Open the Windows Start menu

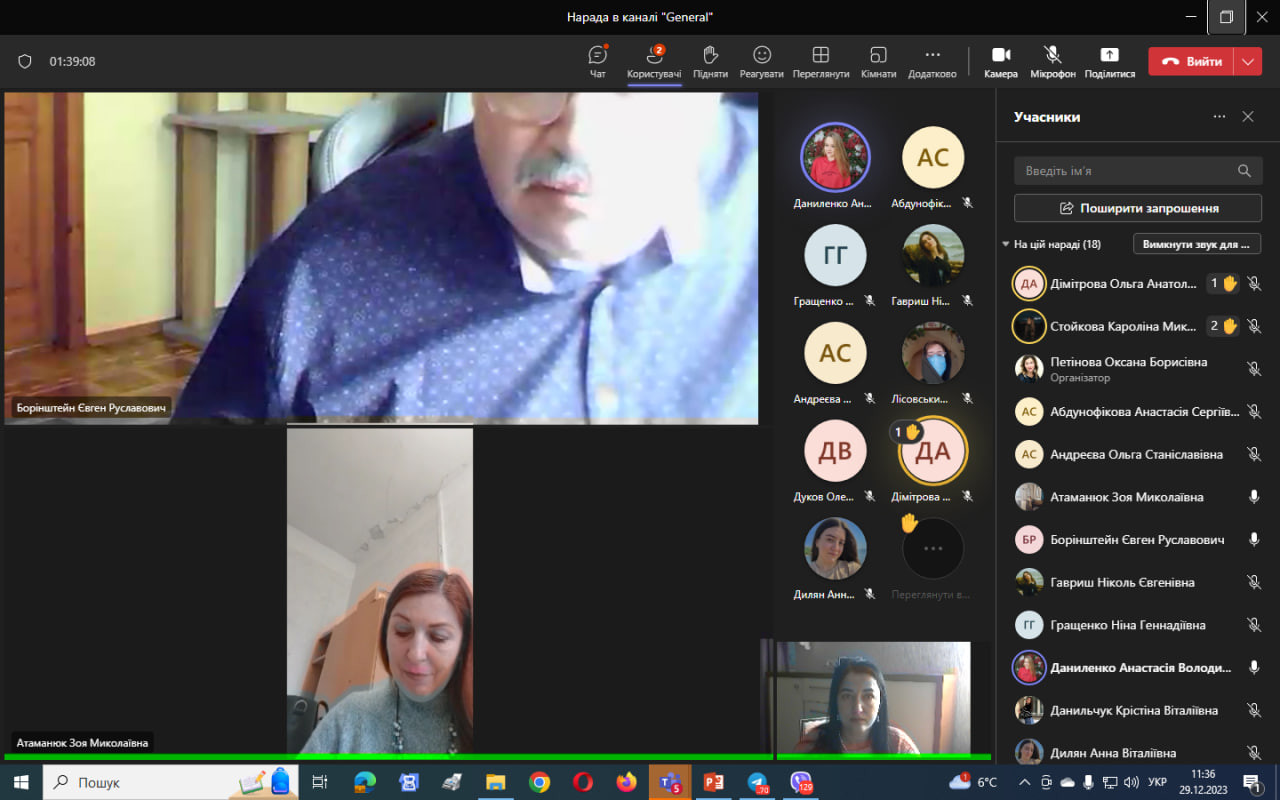coord(21,782)
